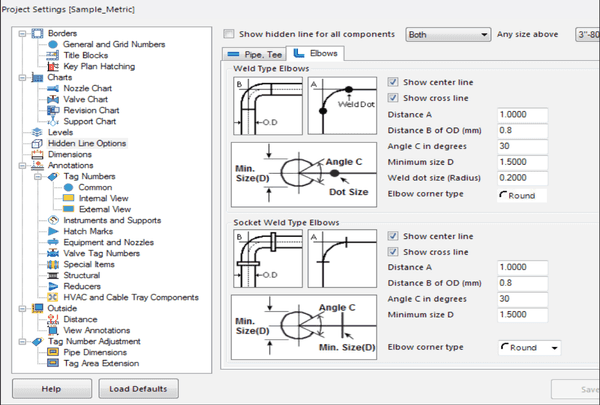Enable Show hidden line for all components
600x405 pixels.
230,33
